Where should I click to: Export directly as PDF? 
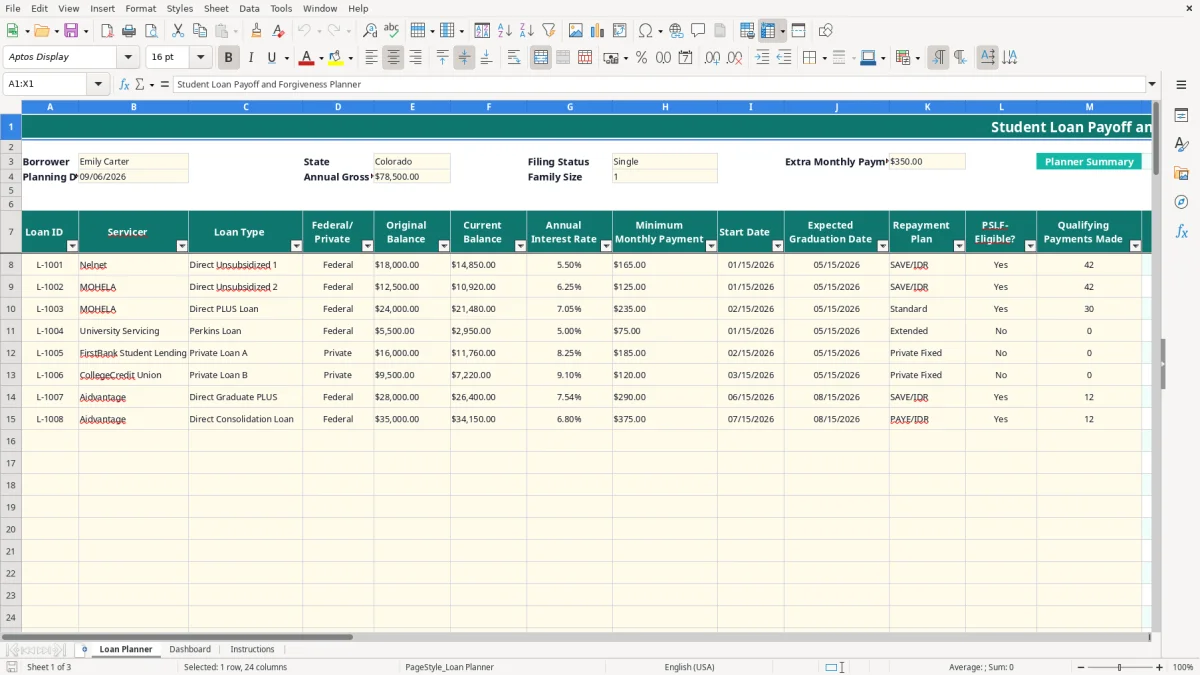point(107,31)
